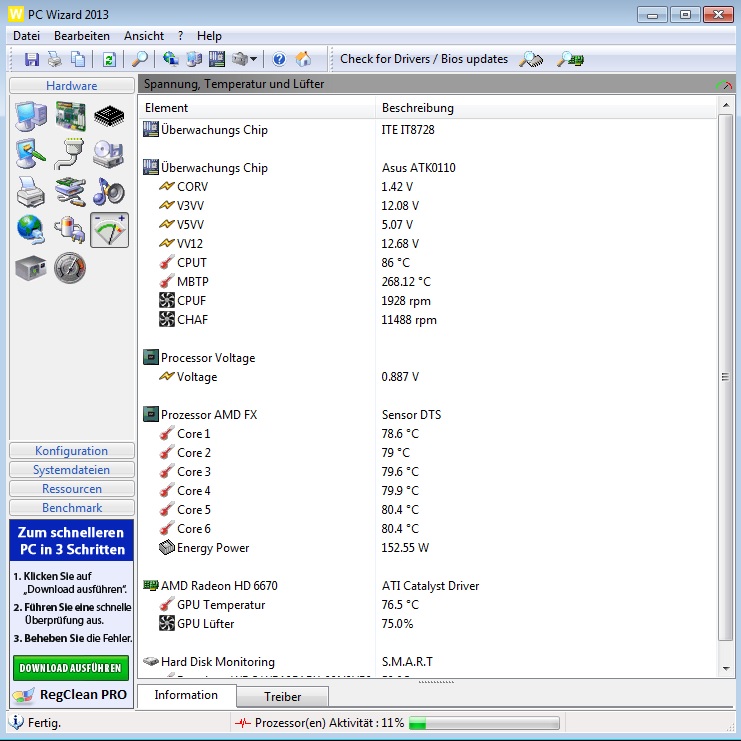Open the Power battery plug icon

coord(70,230)
